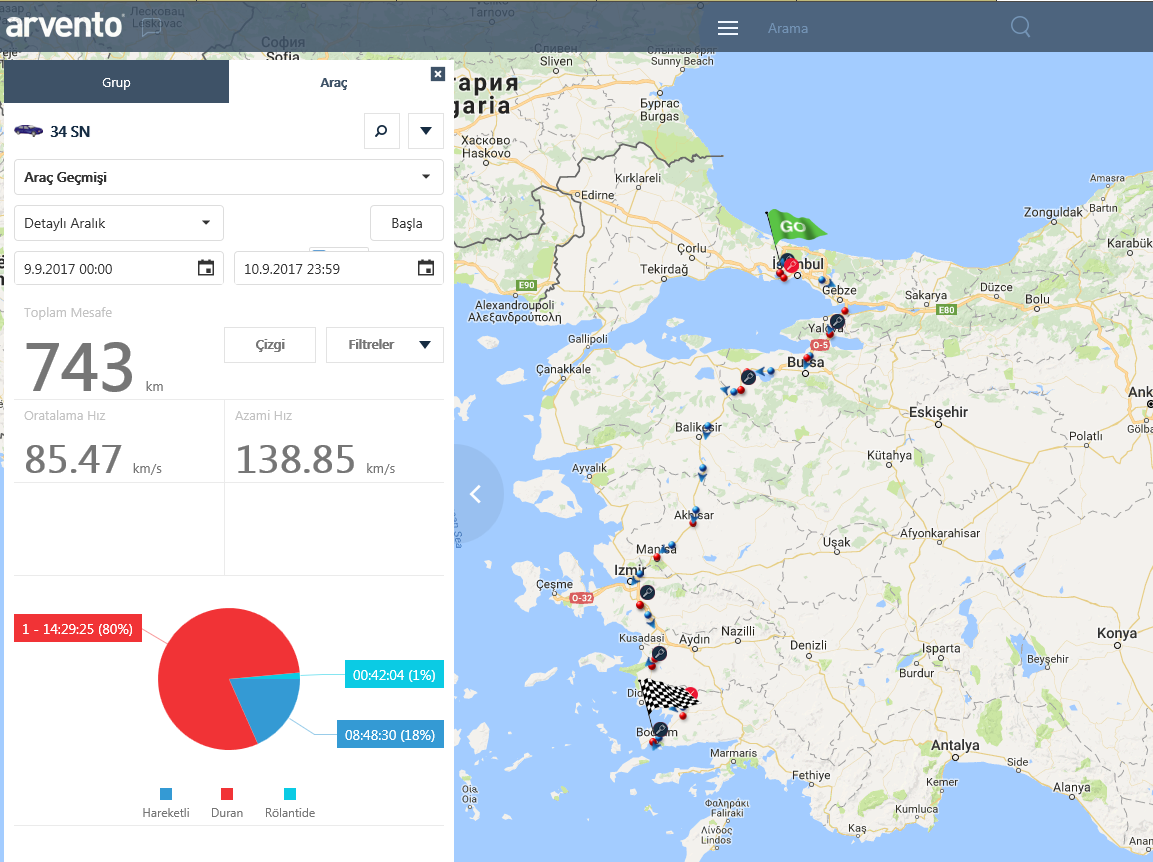Click the 00:42:04 (1%) label
1153x862 pixels.
[394, 674]
